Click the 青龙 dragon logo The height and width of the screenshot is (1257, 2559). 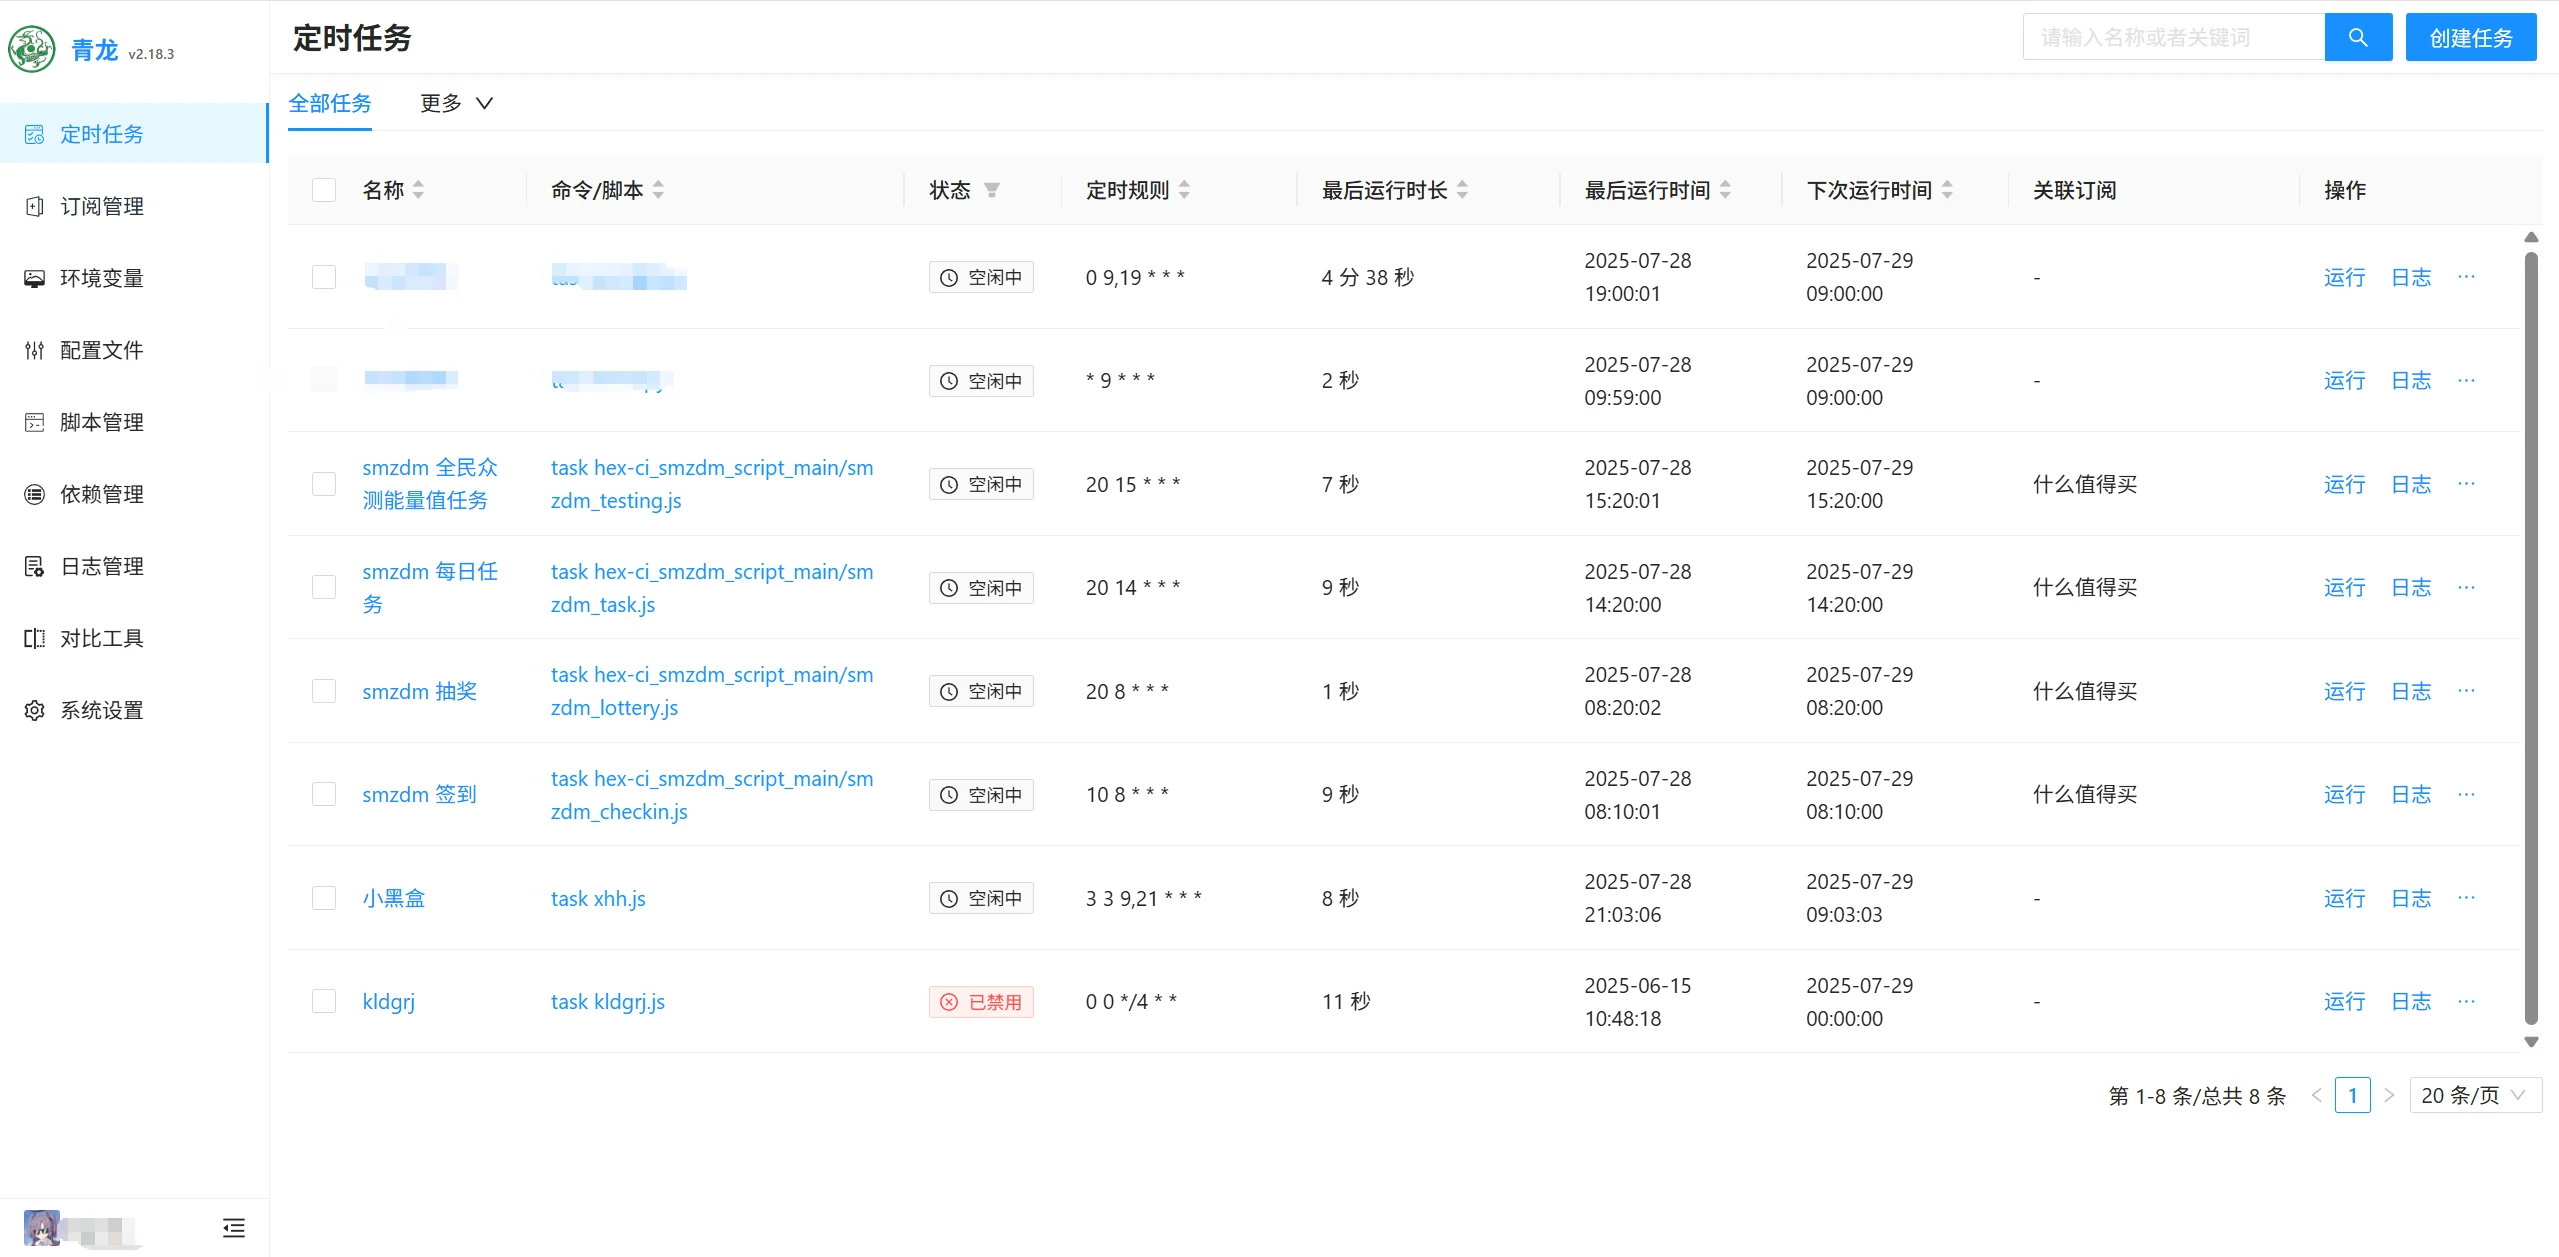point(32,49)
